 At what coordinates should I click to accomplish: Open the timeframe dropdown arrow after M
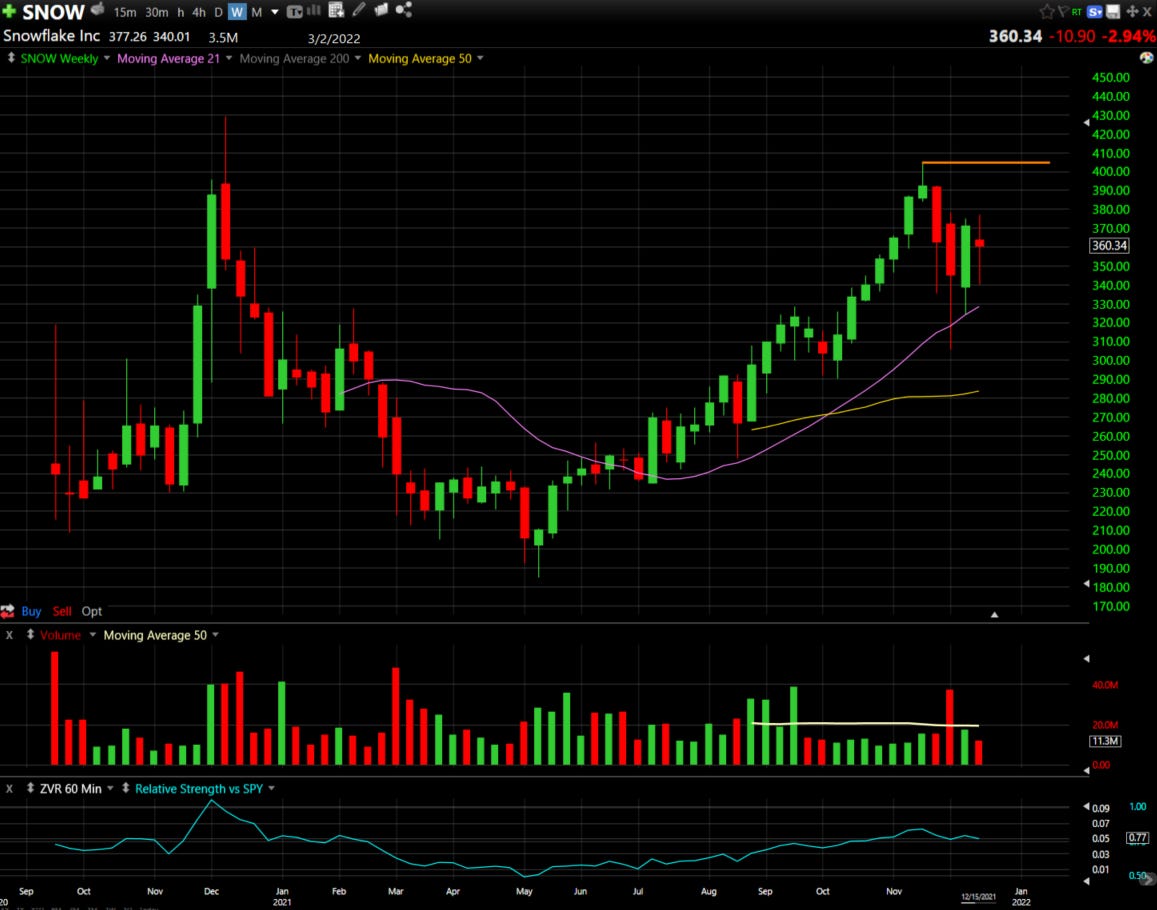tap(274, 12)
